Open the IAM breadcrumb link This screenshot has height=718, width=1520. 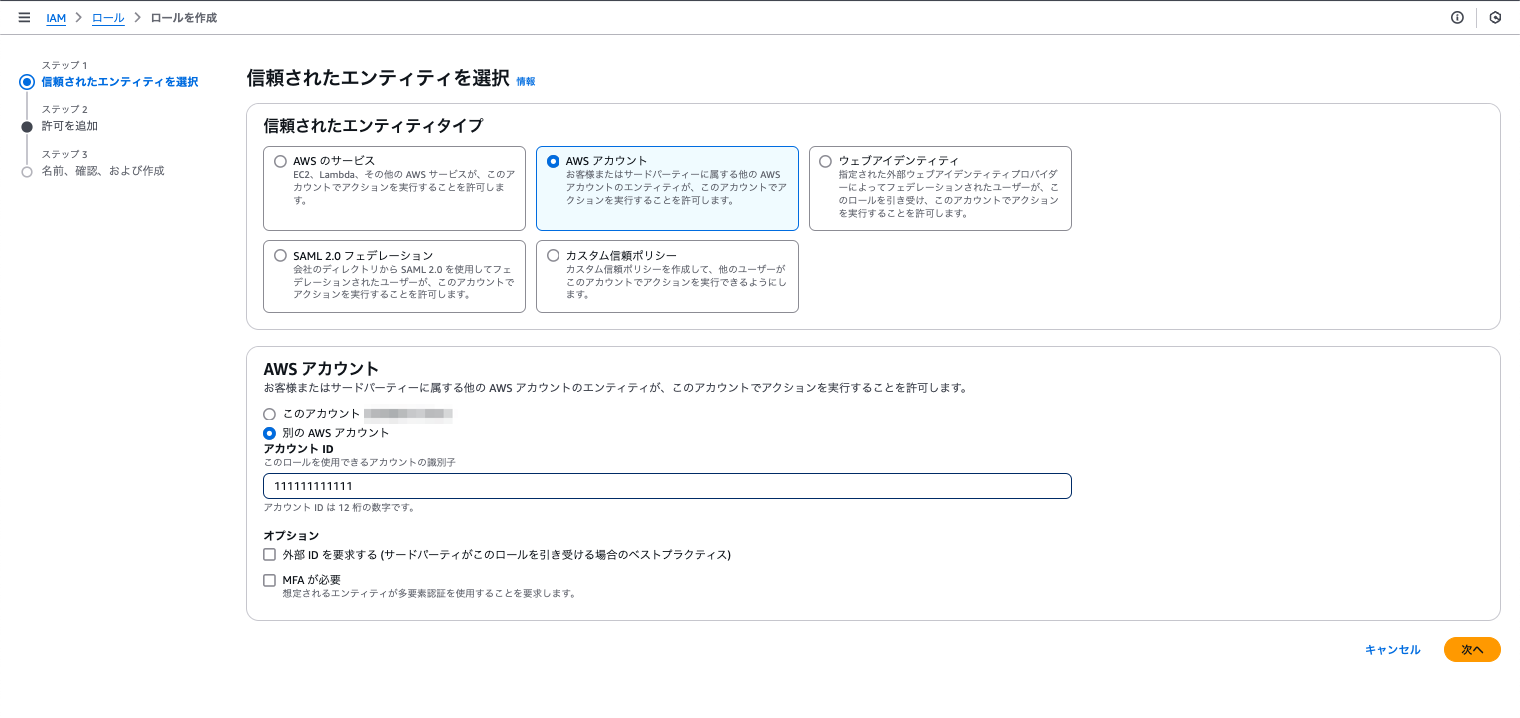56,17
